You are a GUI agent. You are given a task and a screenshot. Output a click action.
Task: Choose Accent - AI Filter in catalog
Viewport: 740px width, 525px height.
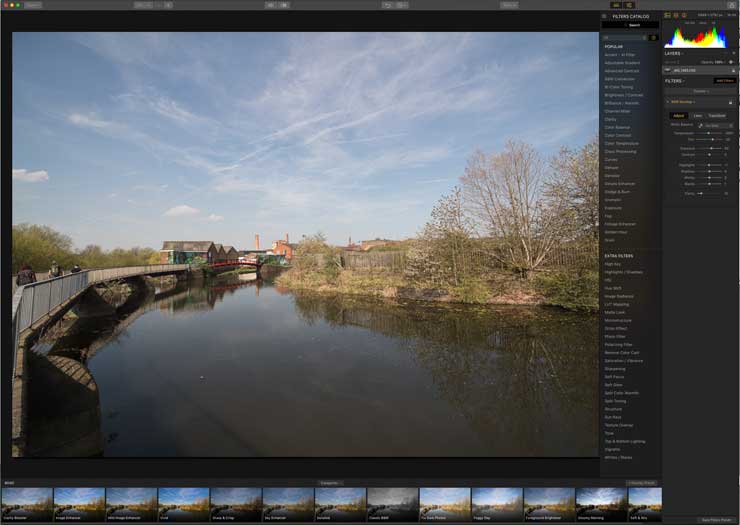click(x=620, y=55)
